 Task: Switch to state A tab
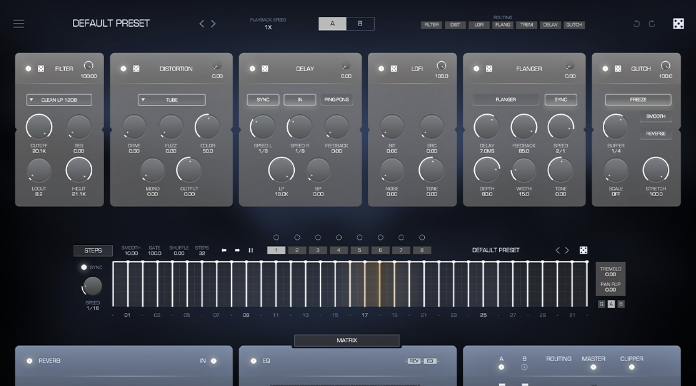pyautogui.click(x=332, y=24)
